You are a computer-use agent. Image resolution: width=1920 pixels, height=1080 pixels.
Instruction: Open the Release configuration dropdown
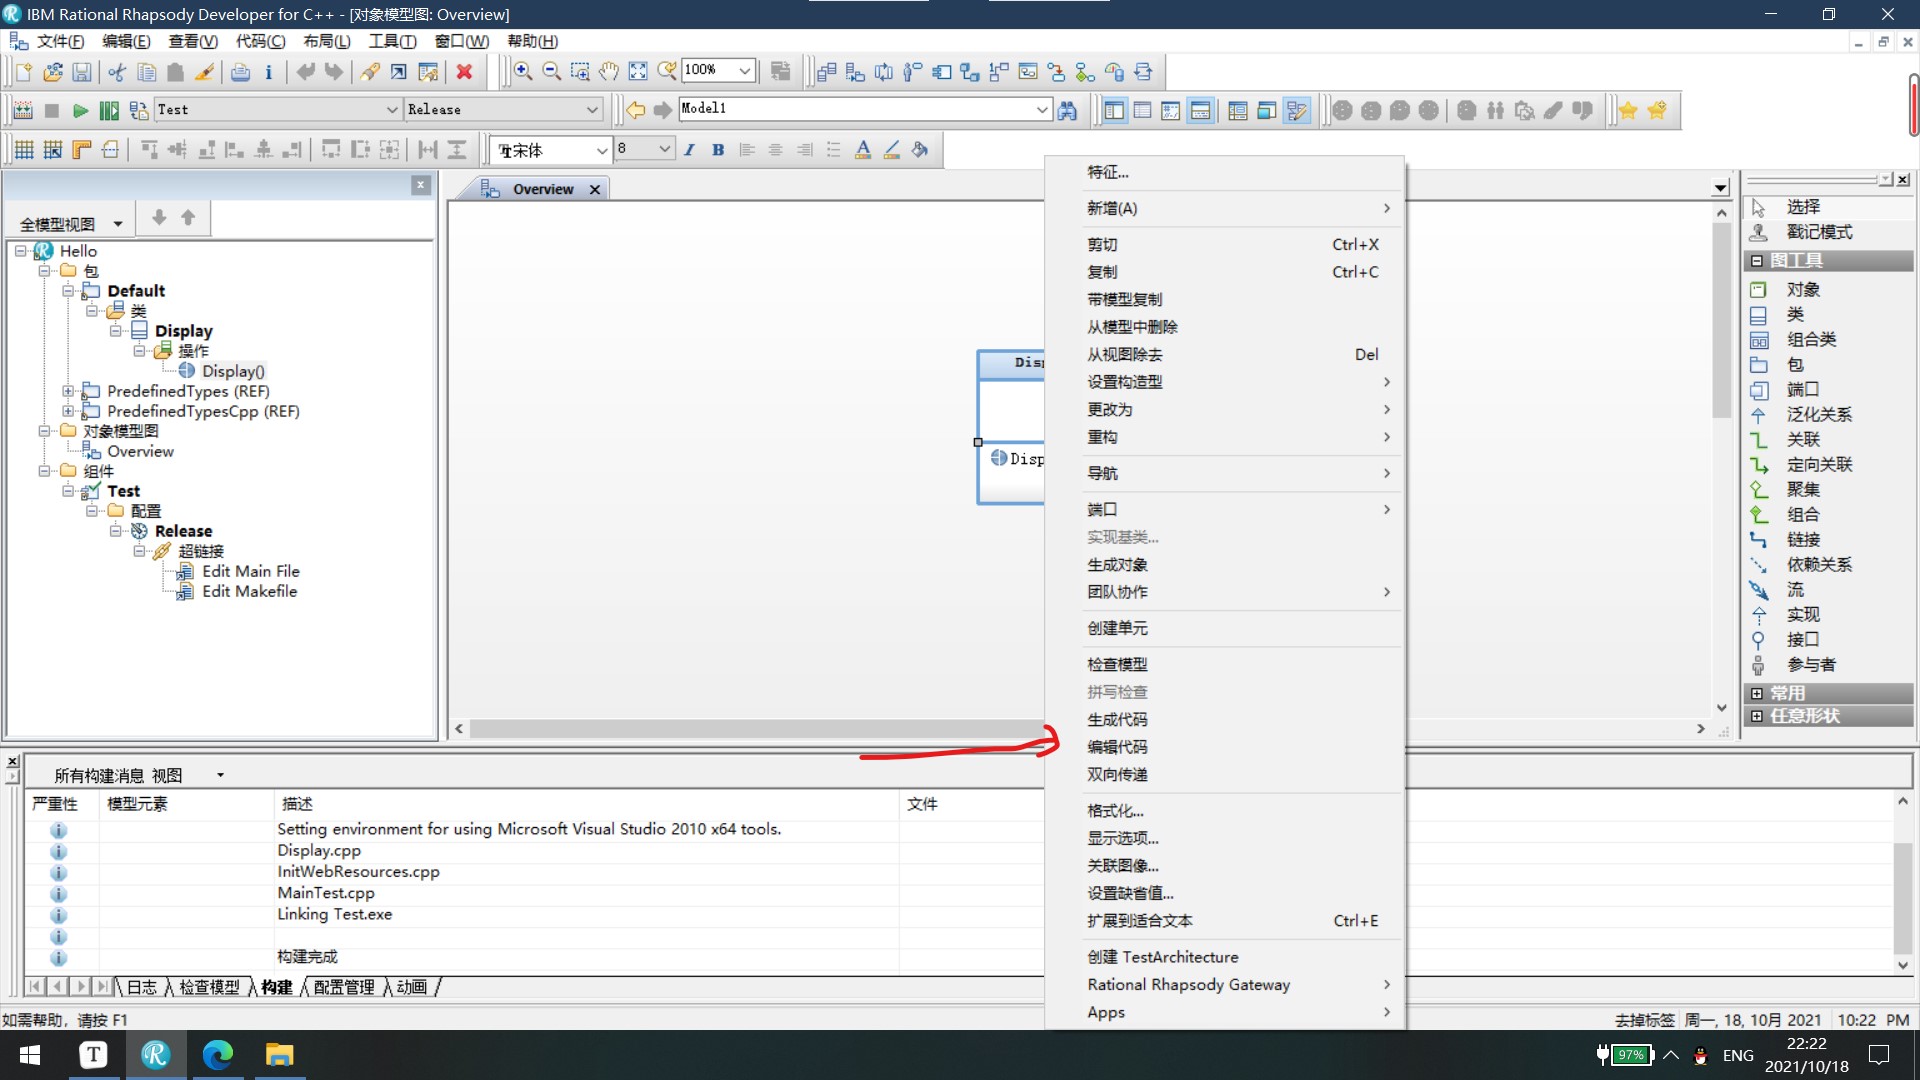(593, 109)
